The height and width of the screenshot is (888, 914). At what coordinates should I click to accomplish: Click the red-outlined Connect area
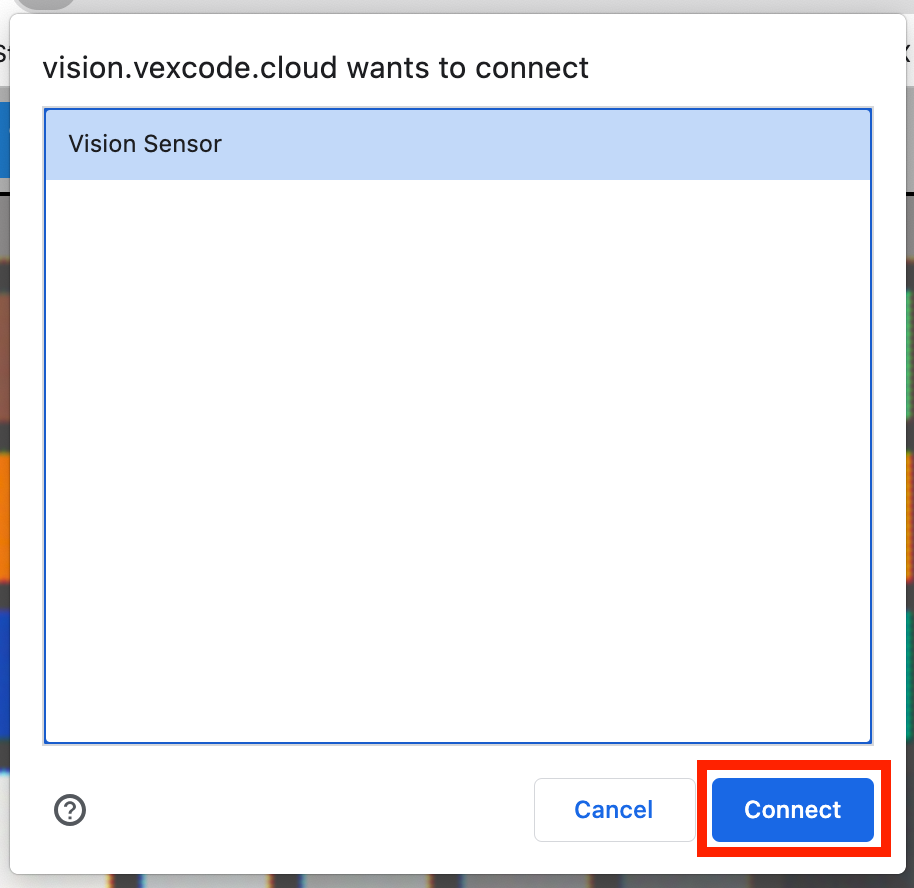coord(791,810)
